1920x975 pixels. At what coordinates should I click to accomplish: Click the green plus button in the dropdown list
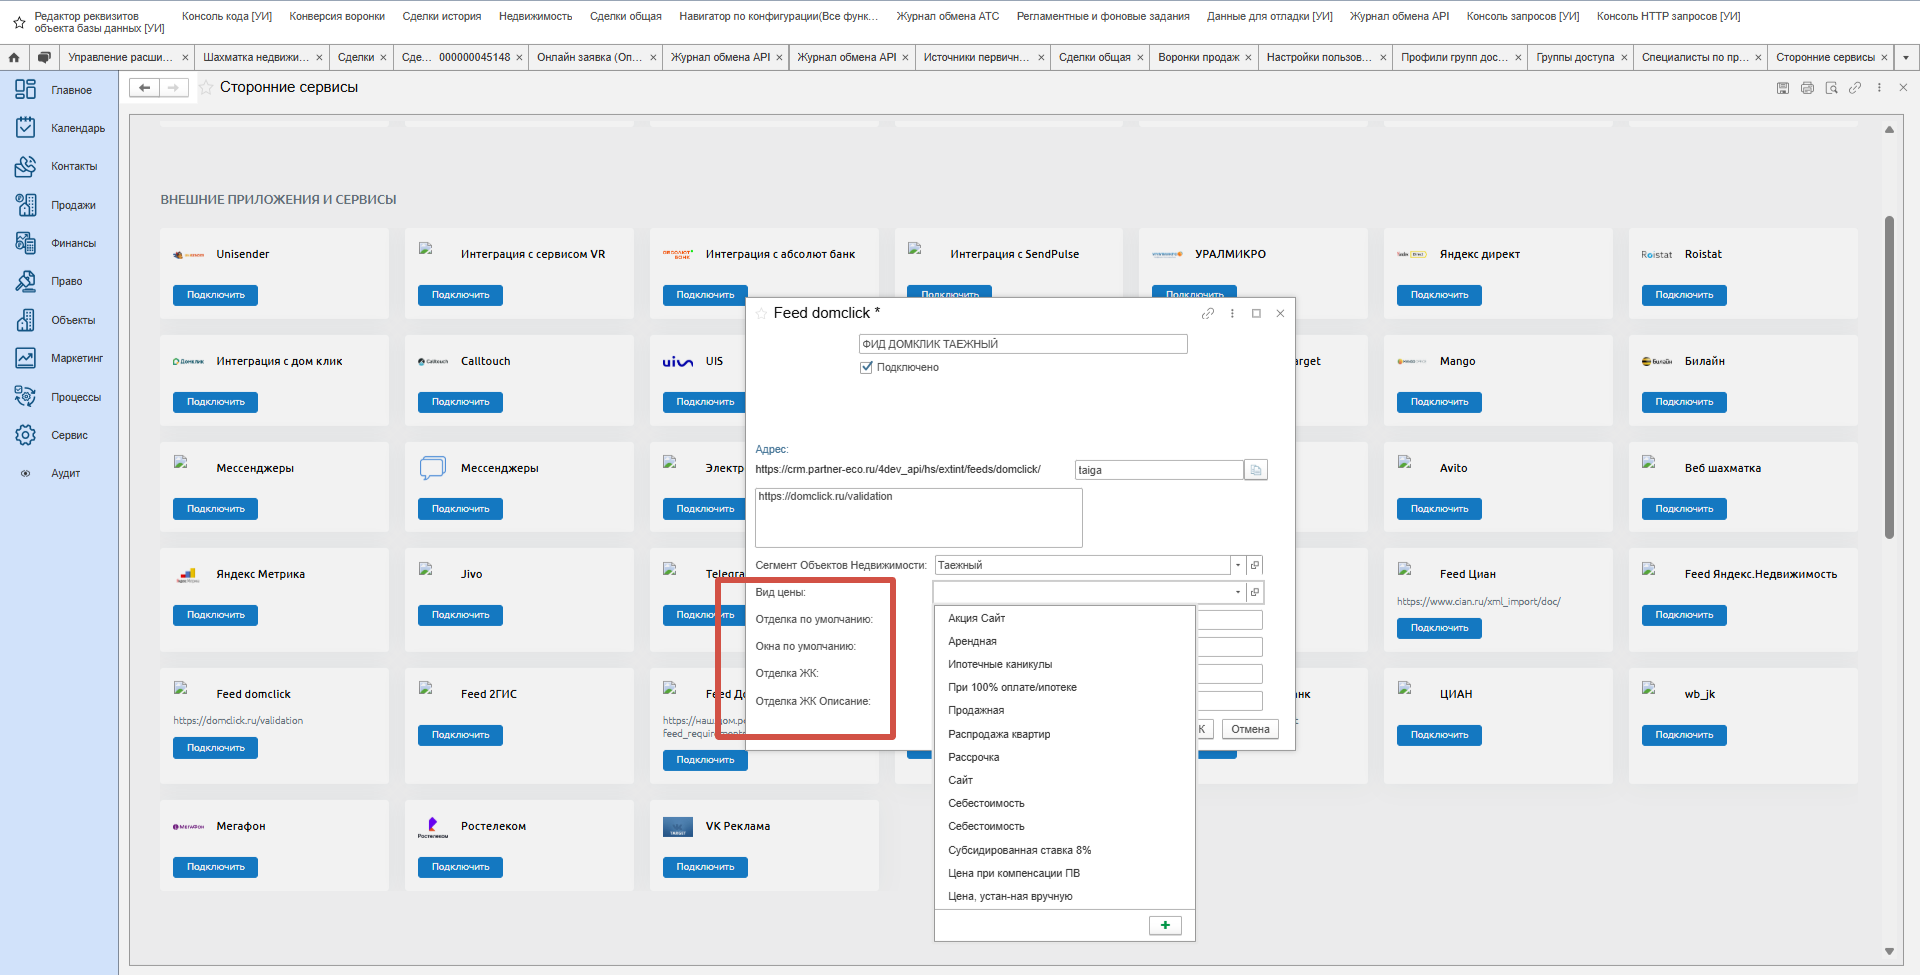[1165, 925]
